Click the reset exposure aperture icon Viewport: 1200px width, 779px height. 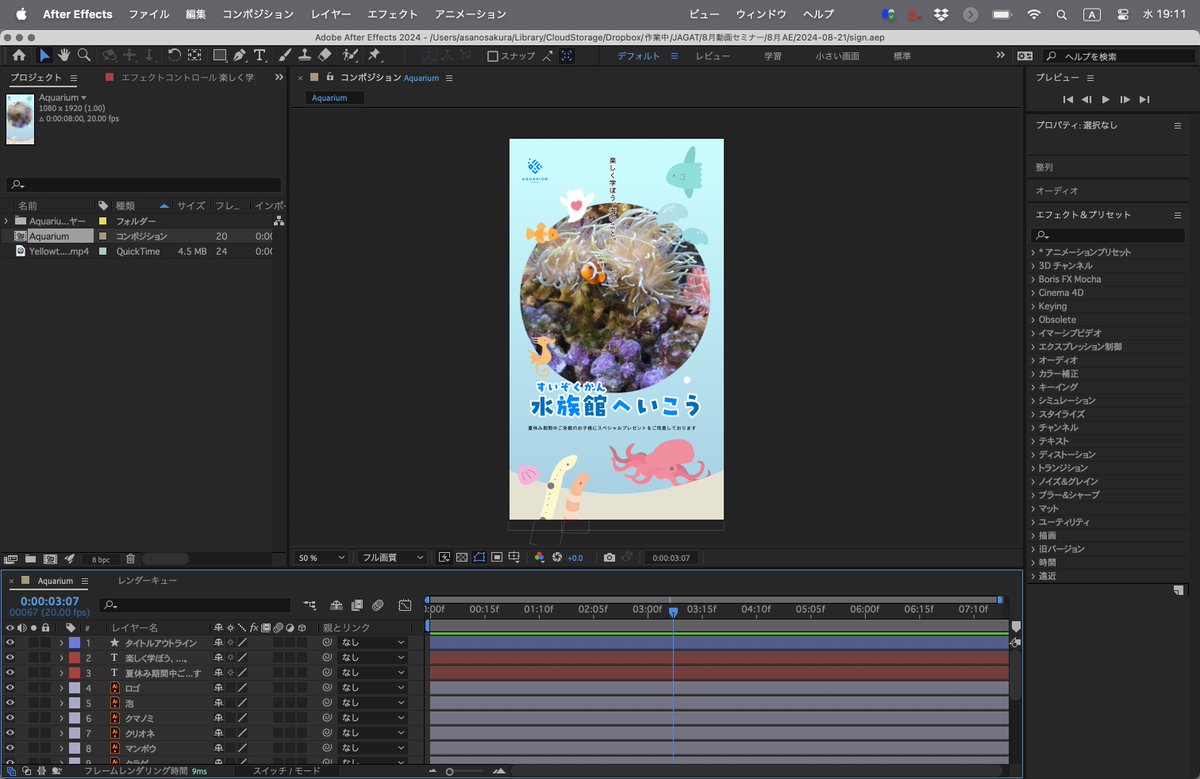[557, 557]
